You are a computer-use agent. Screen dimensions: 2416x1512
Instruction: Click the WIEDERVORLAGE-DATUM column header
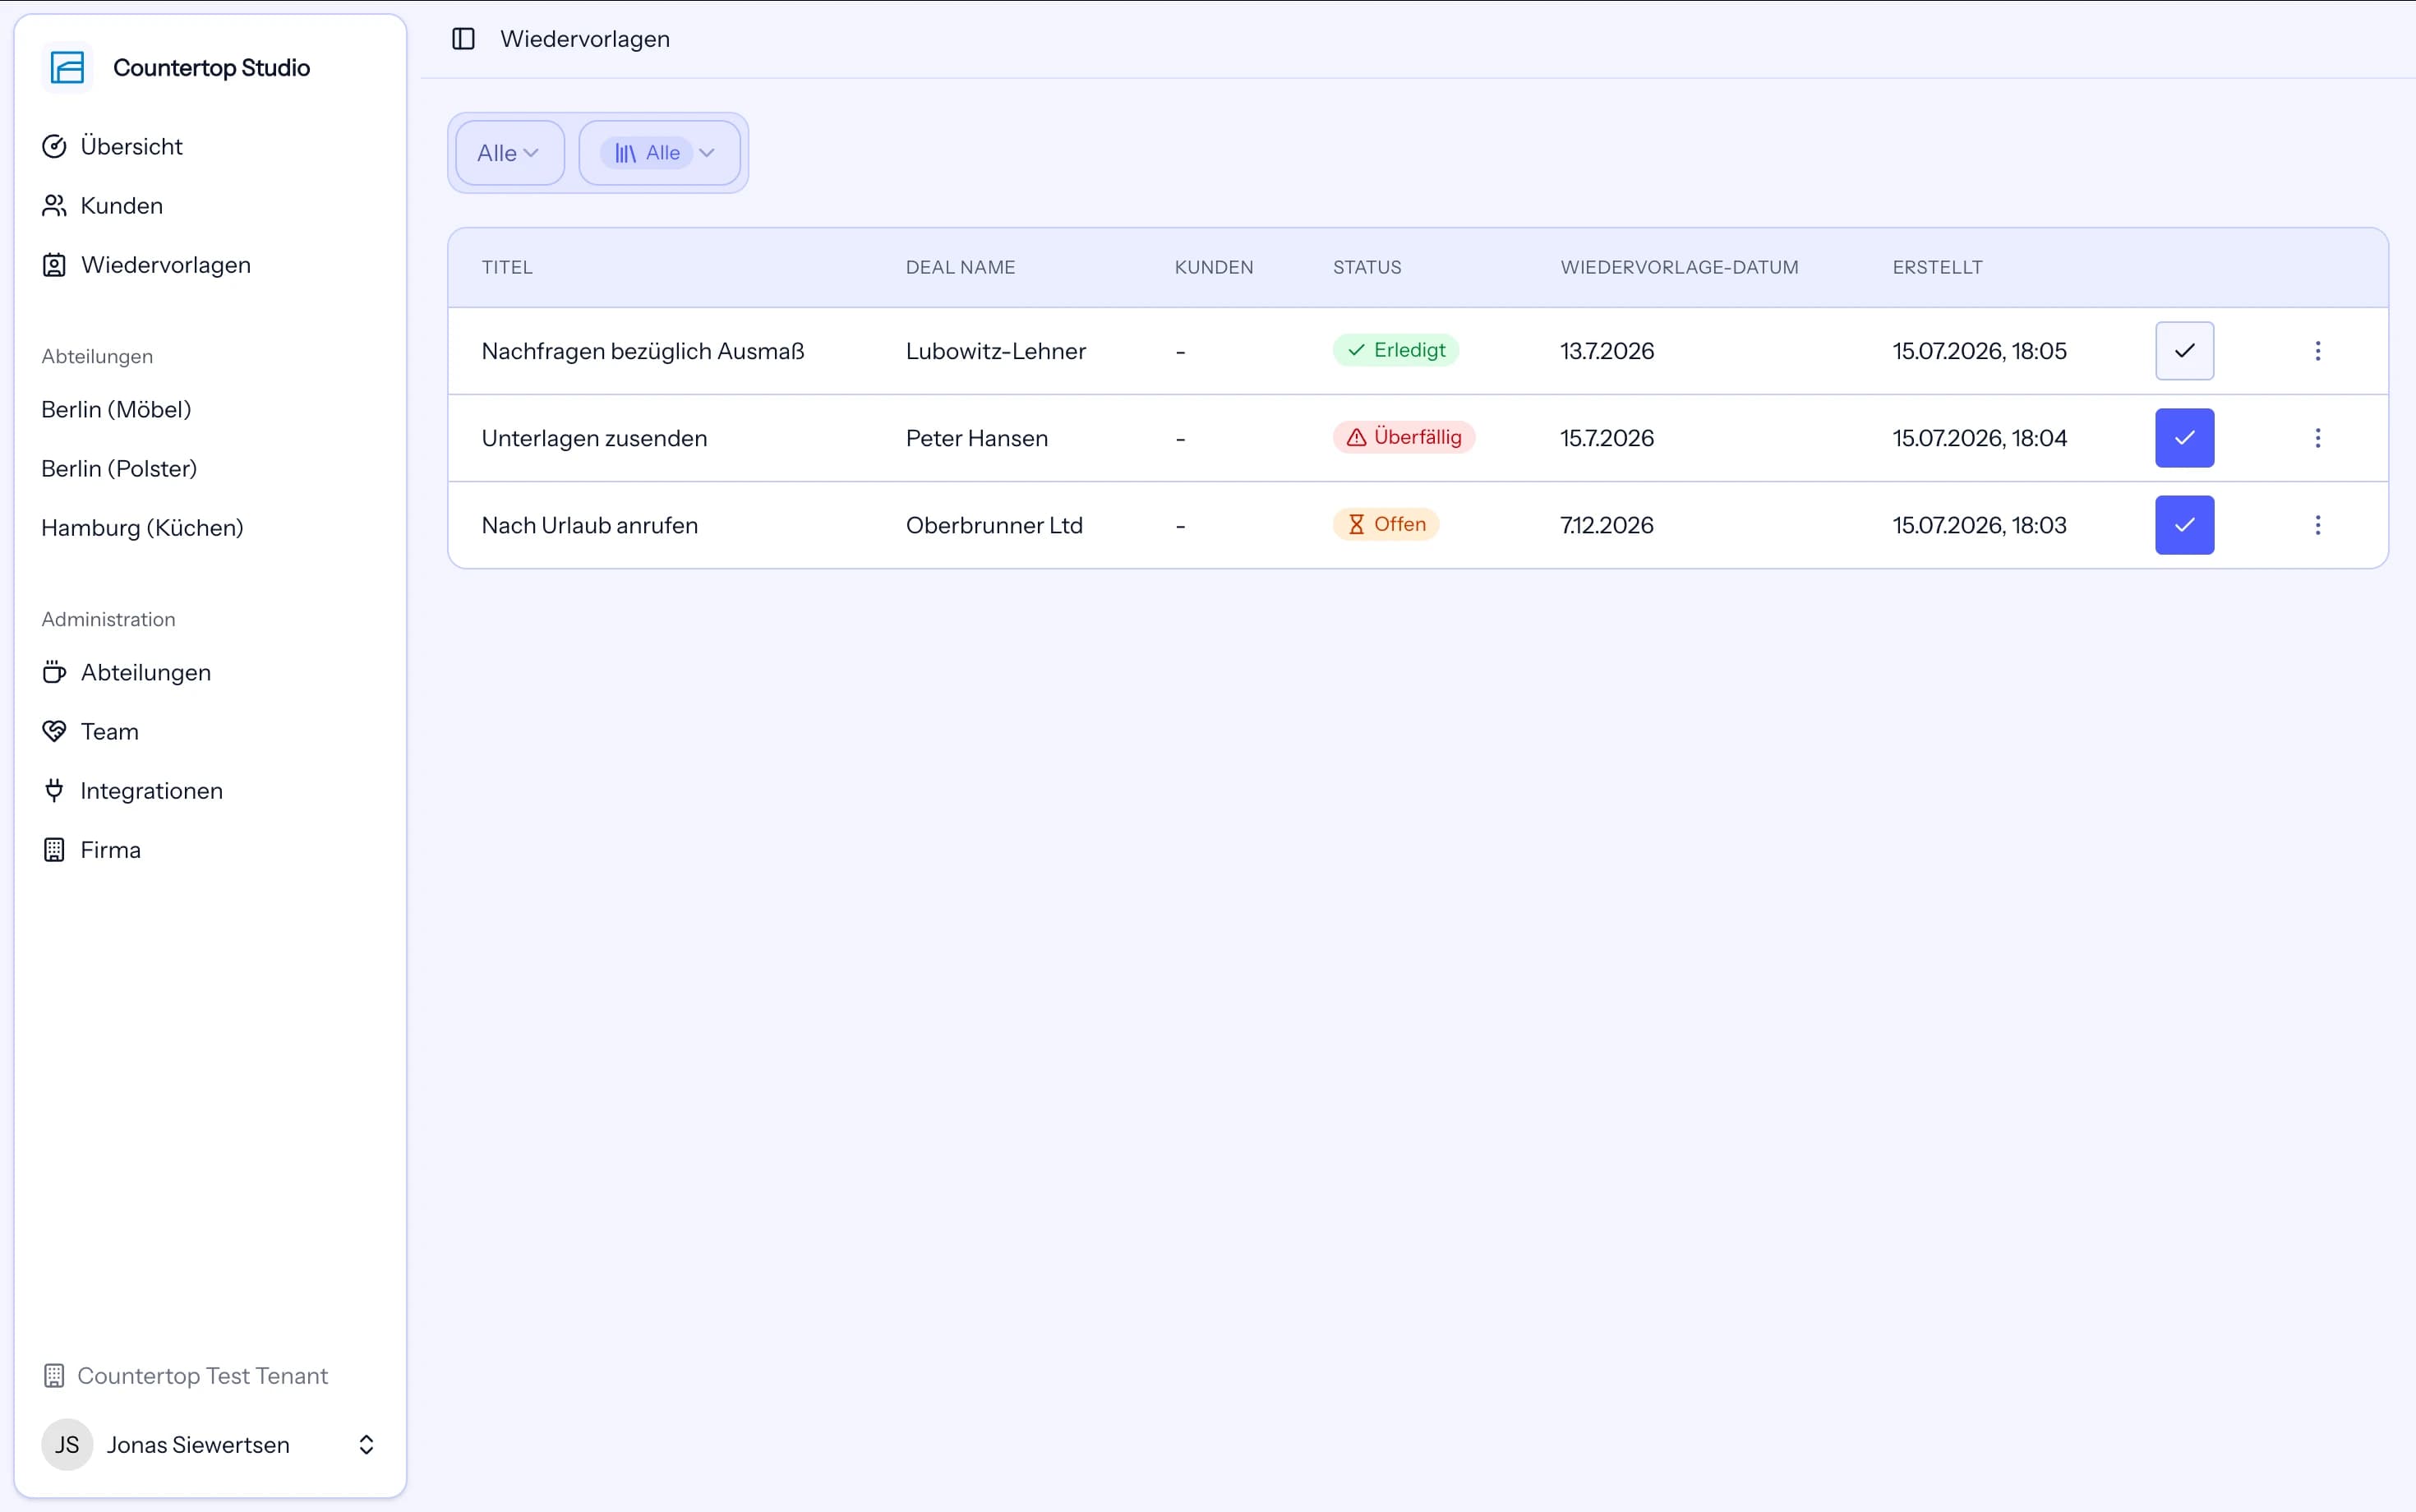click(1680, 267)
